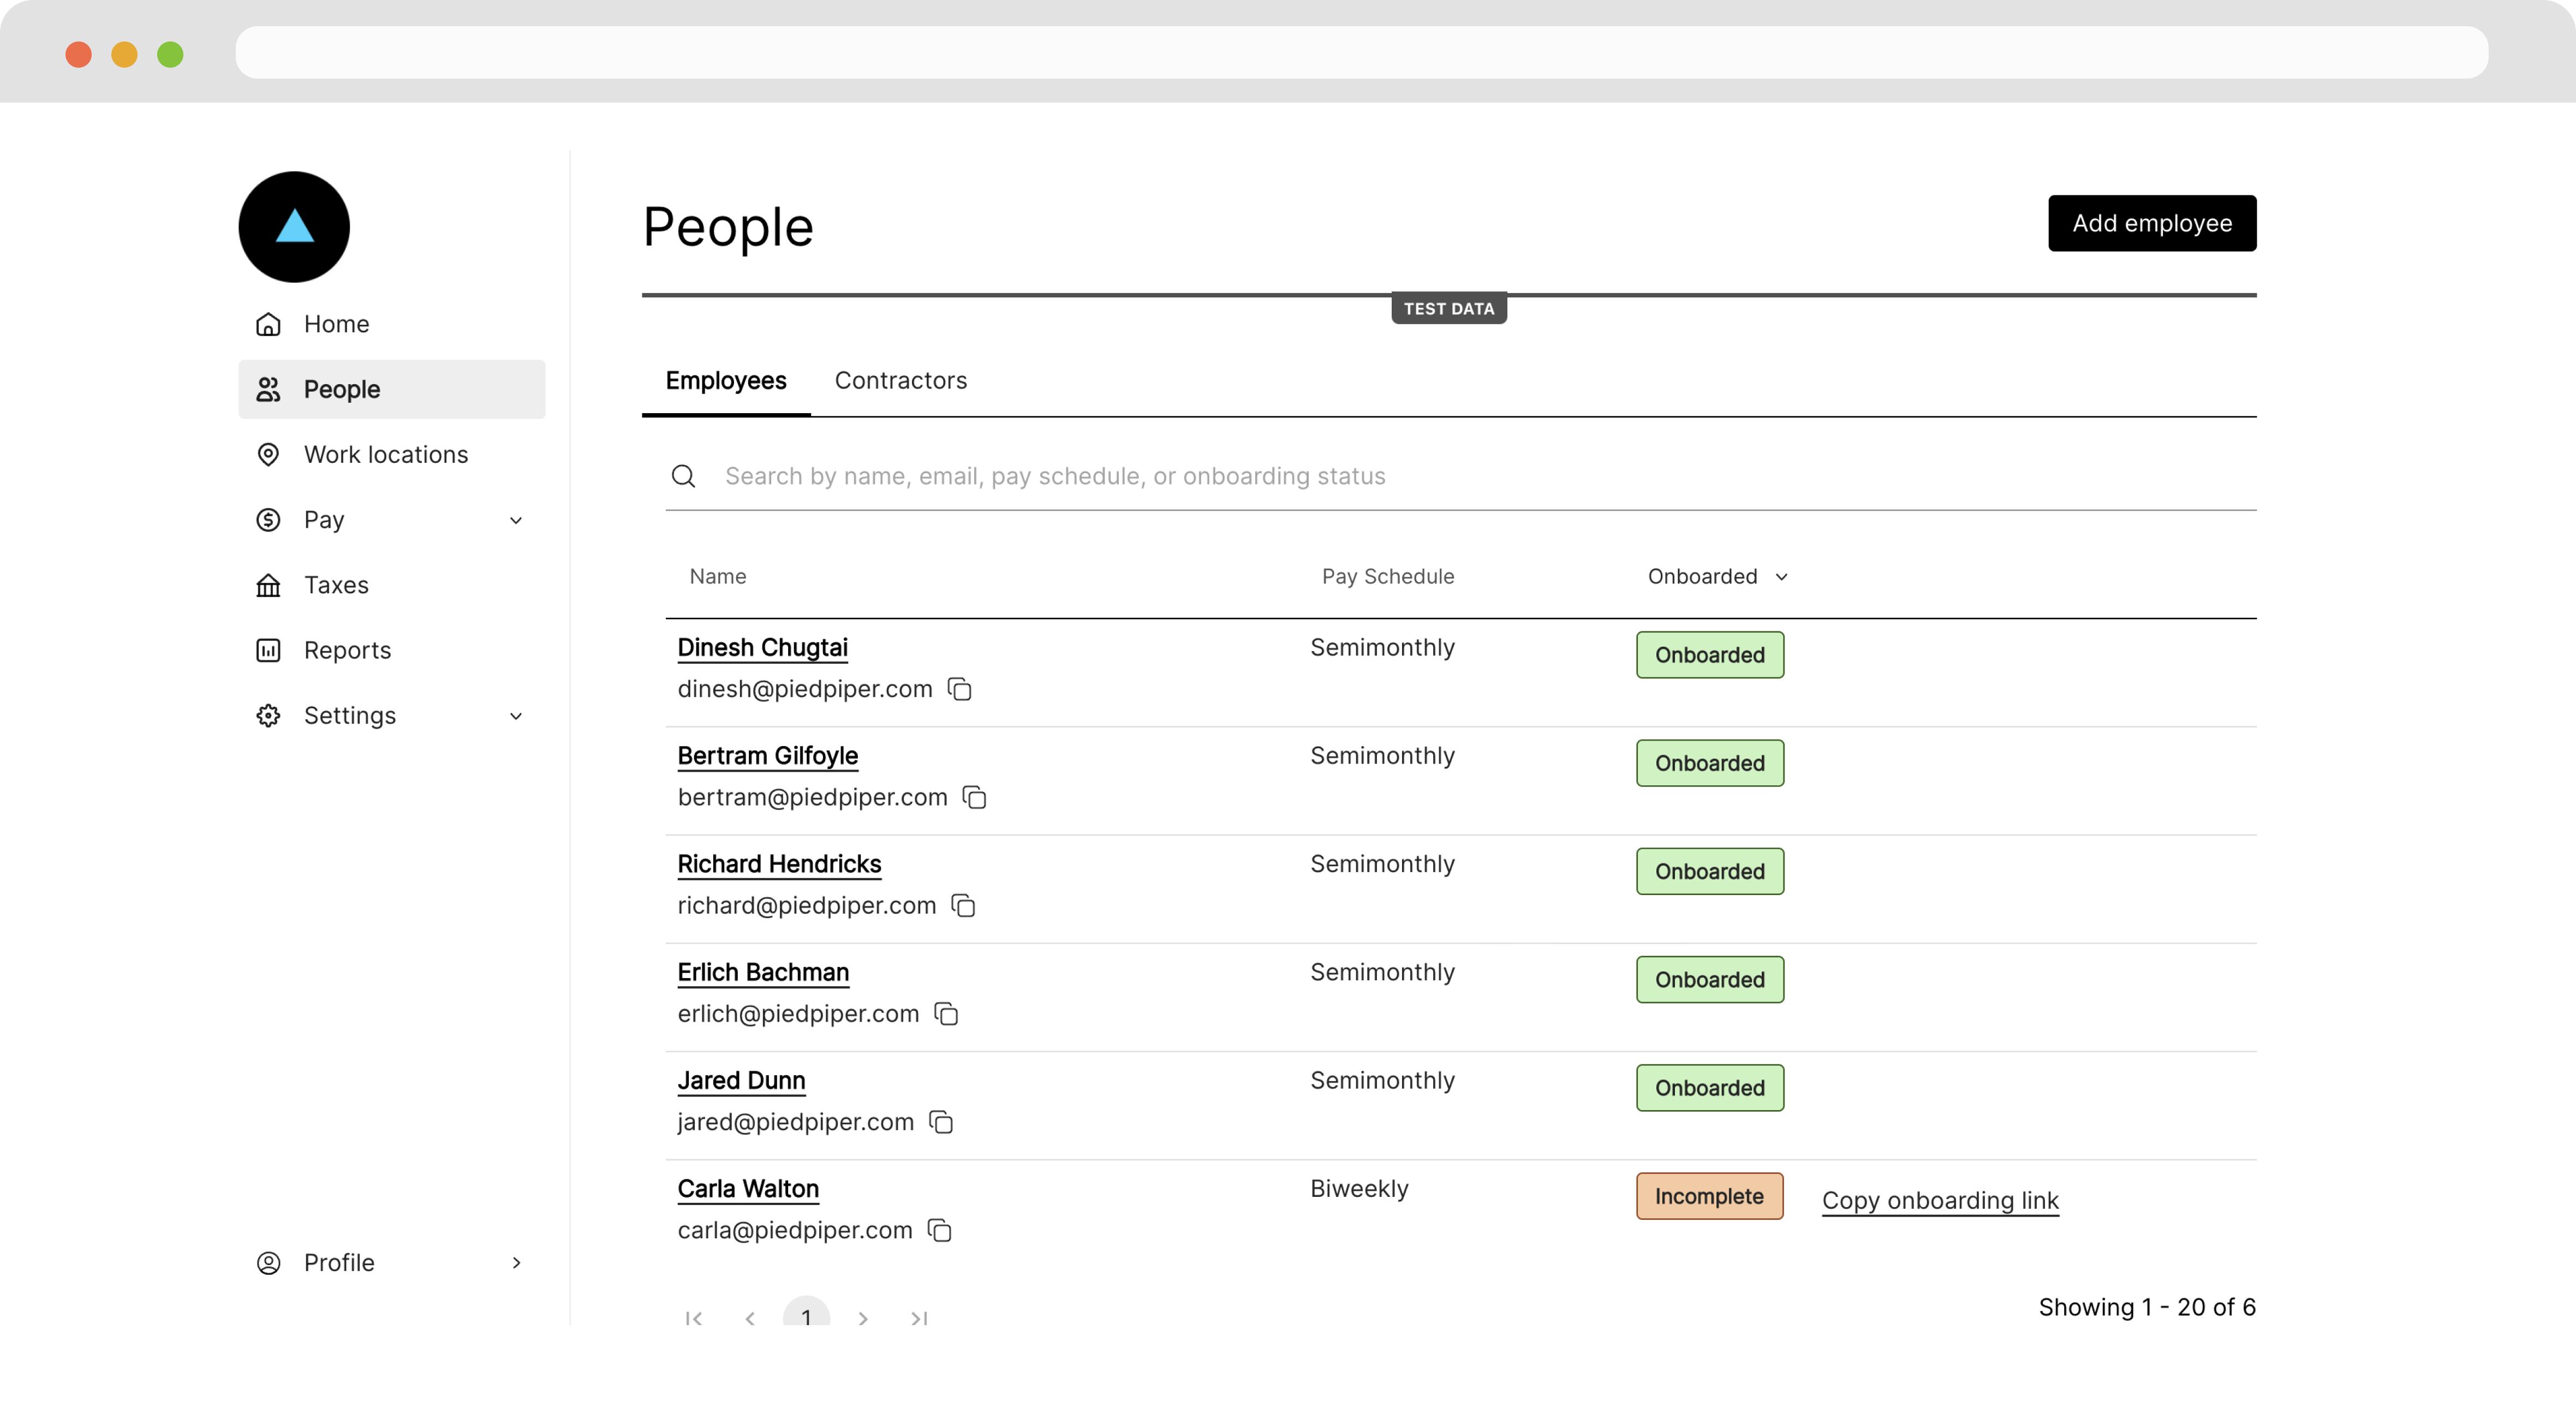Click the Reports chart icon
2576x1413 pixels.
268,650
